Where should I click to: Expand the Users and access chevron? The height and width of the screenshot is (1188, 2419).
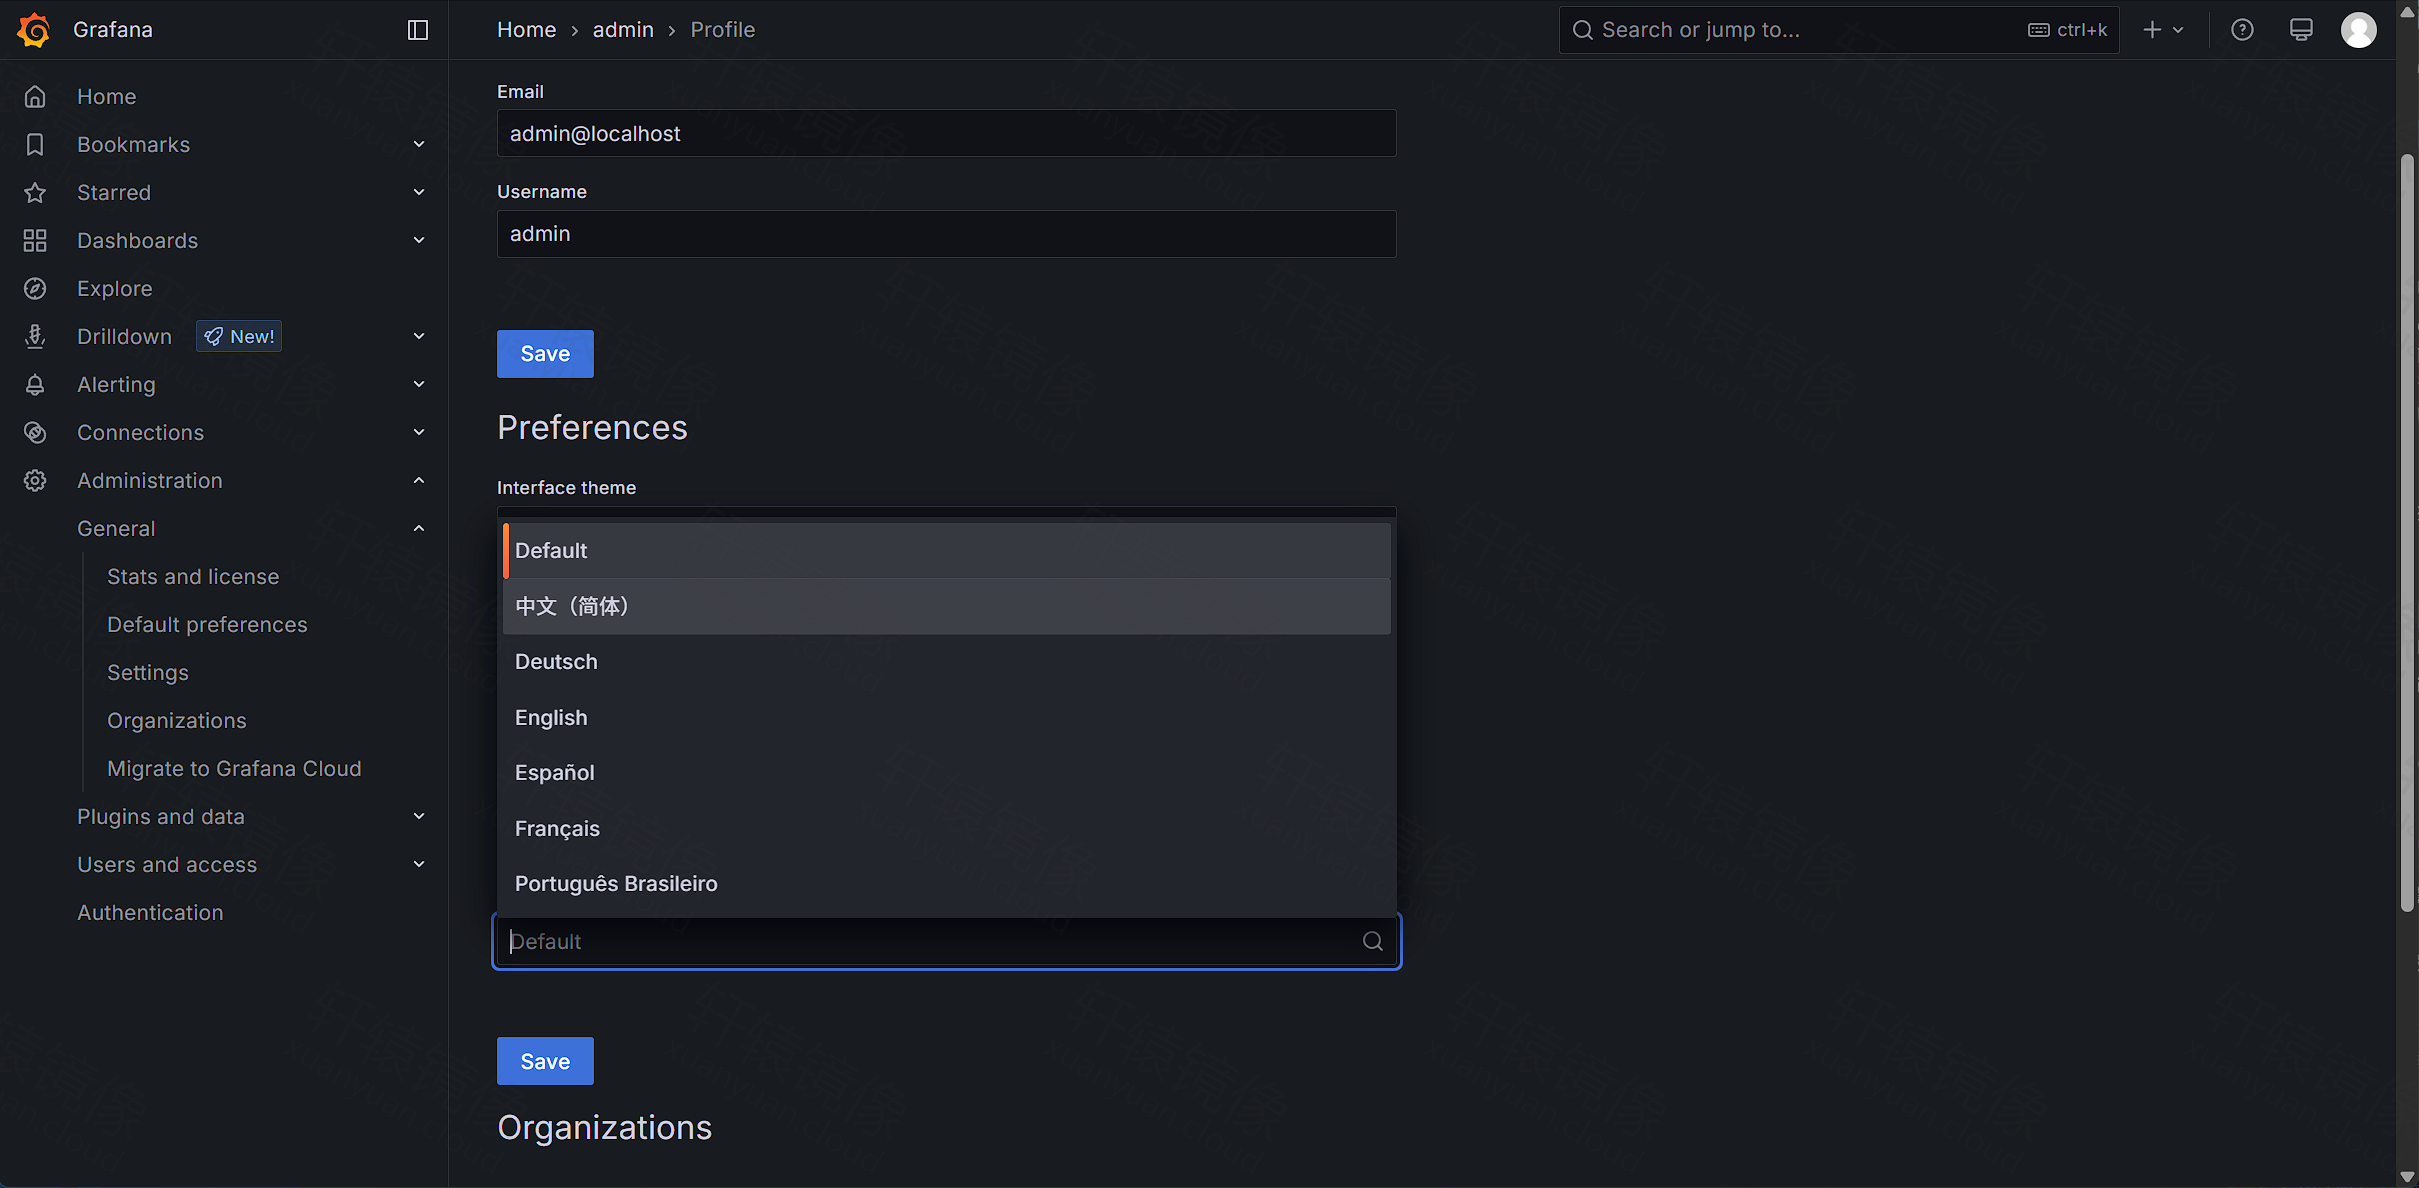click(419, 865)
